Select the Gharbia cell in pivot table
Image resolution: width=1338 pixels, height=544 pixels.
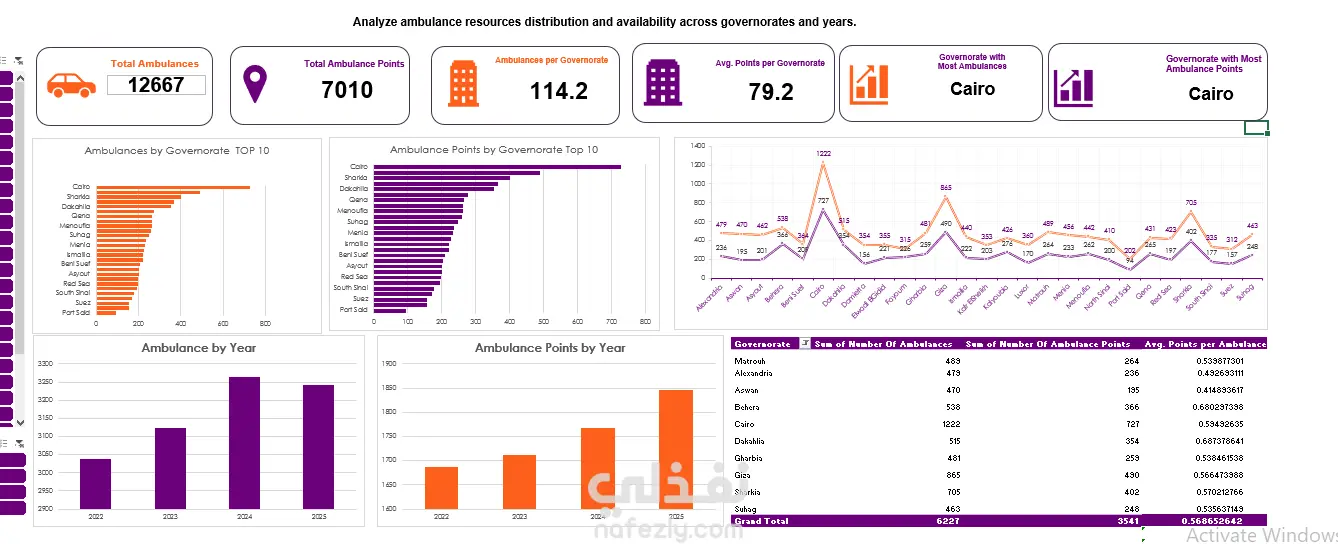[x=749, y=458]
